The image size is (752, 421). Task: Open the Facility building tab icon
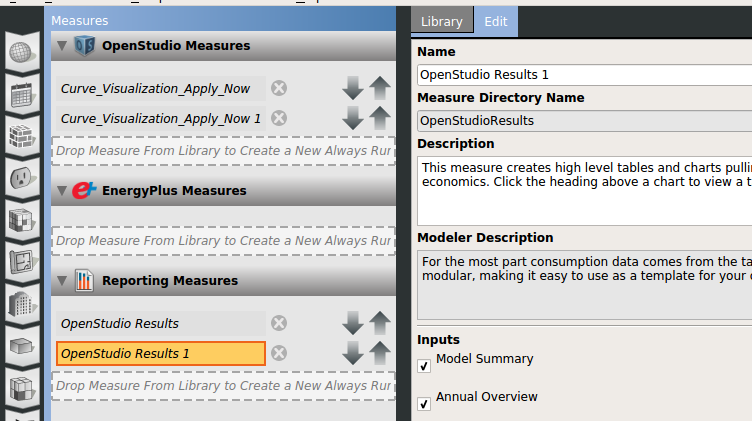21,304
